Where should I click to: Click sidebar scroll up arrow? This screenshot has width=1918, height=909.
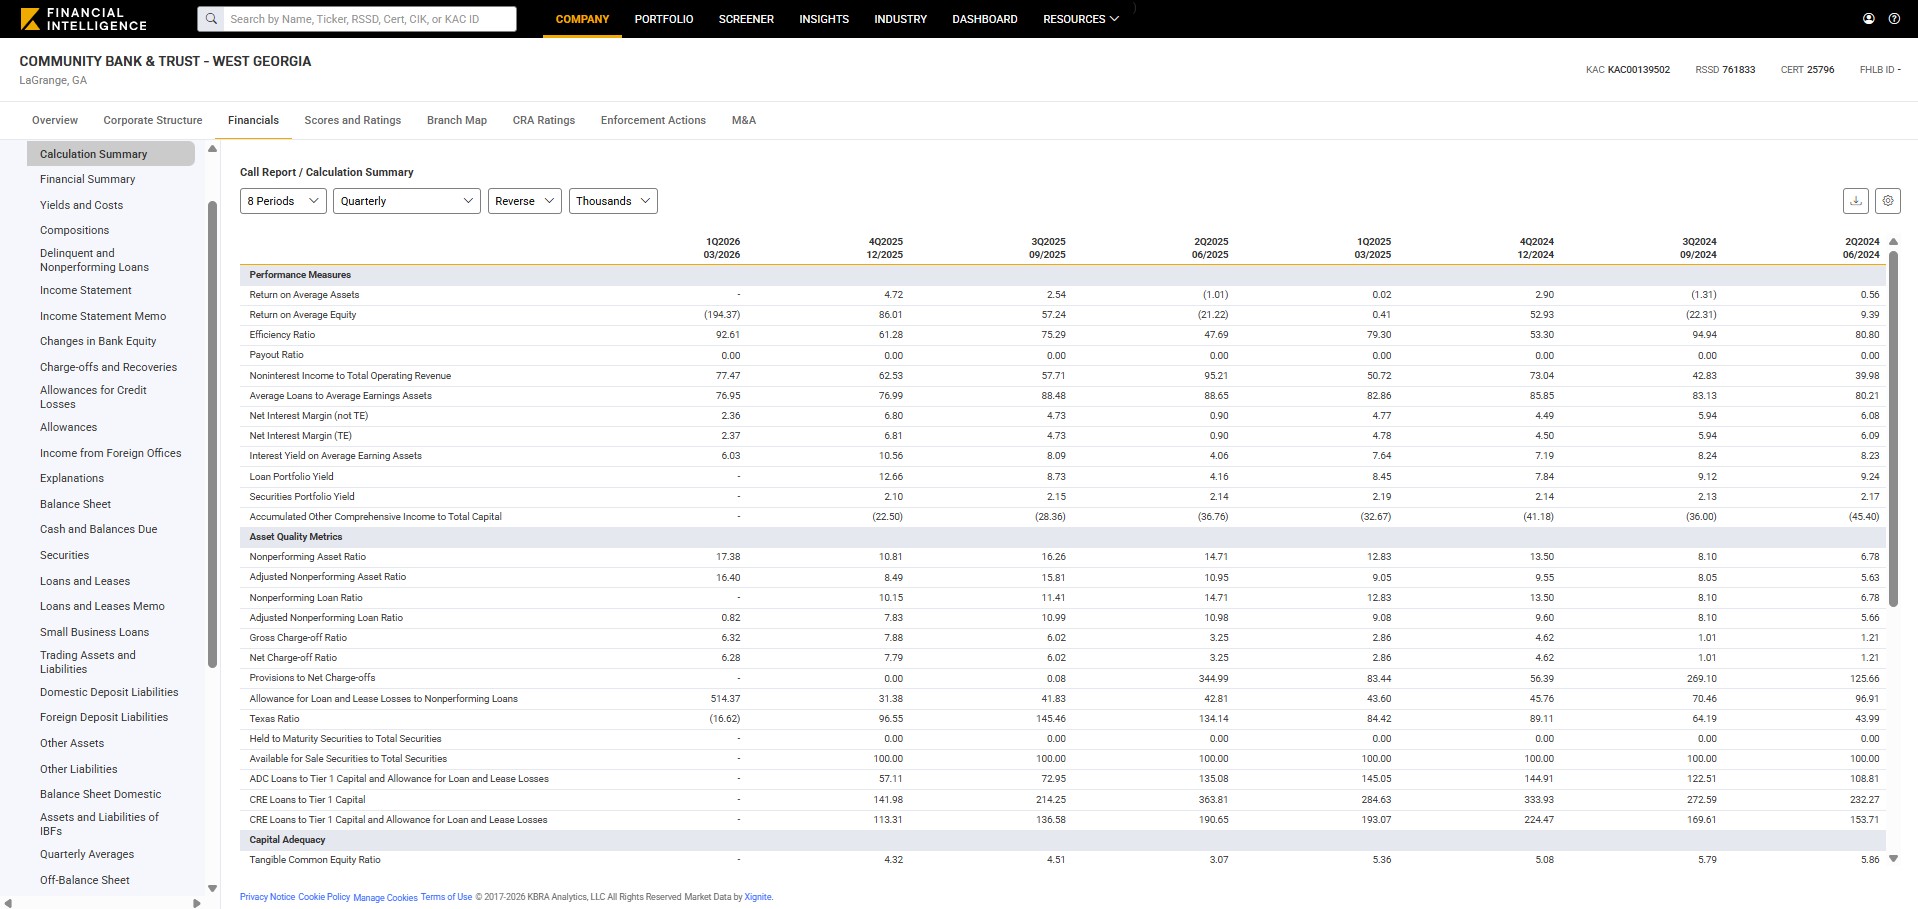pyautogui.click(x=212, y=149)
